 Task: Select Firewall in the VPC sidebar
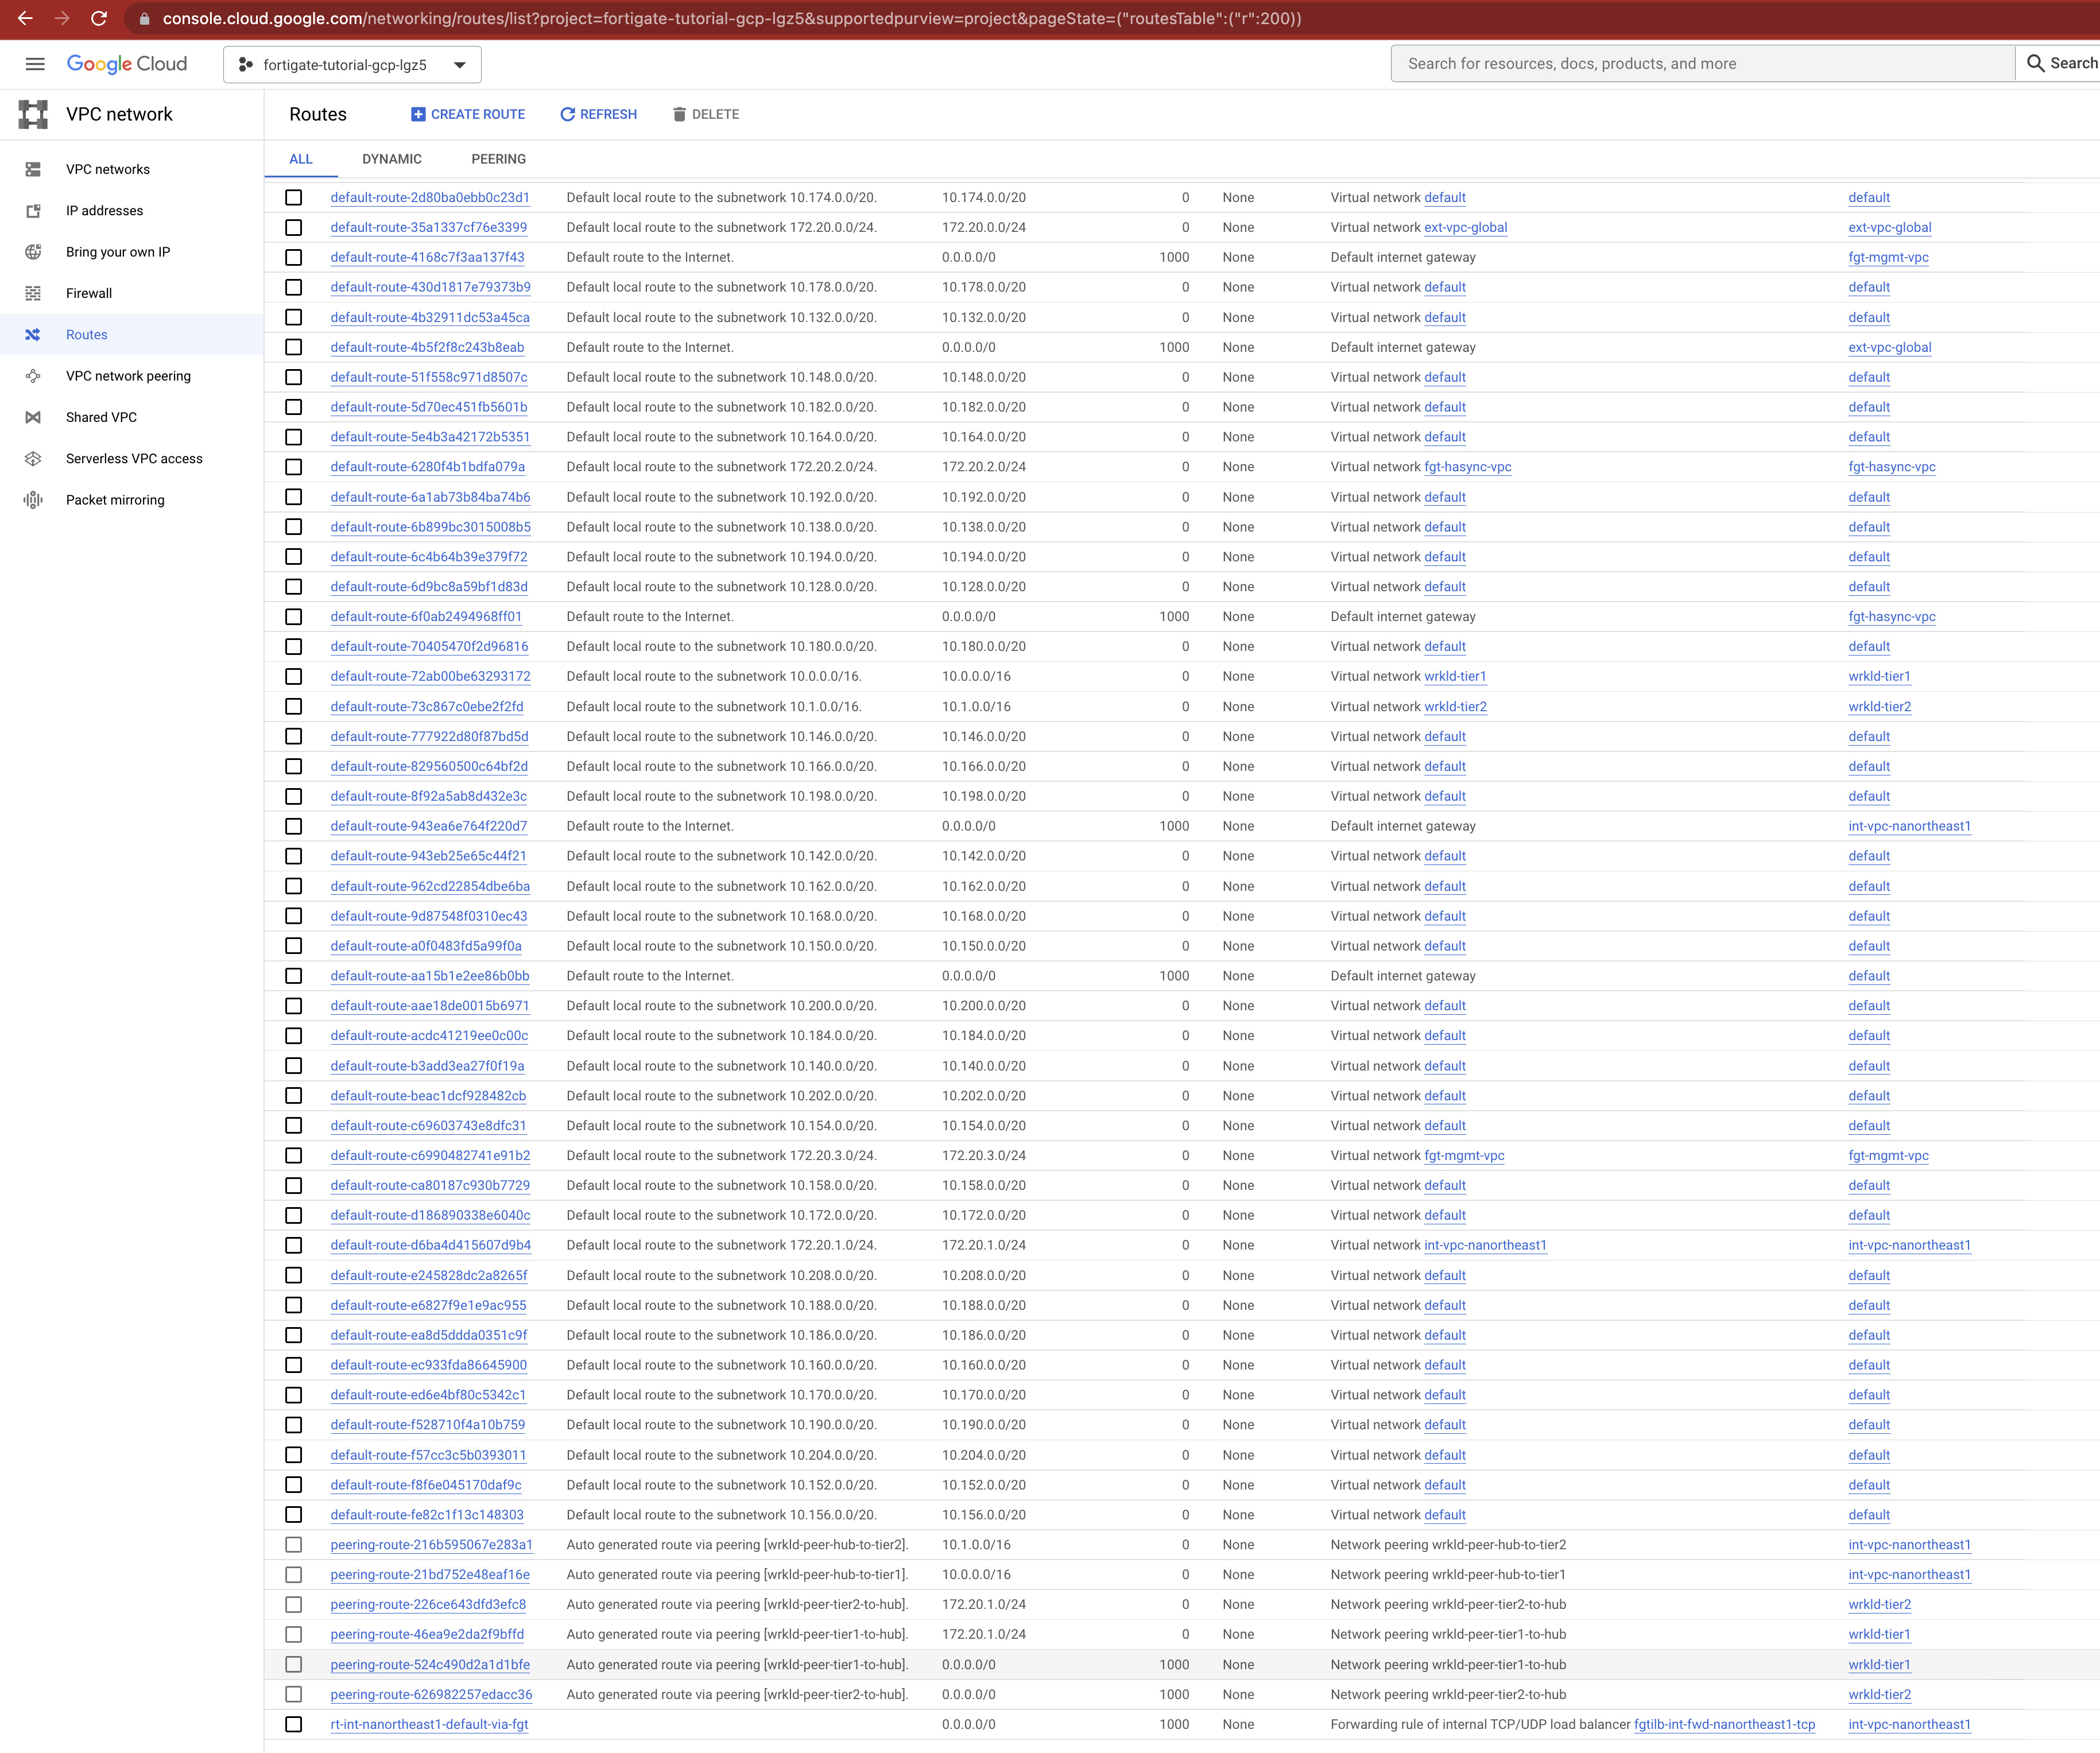89,293
